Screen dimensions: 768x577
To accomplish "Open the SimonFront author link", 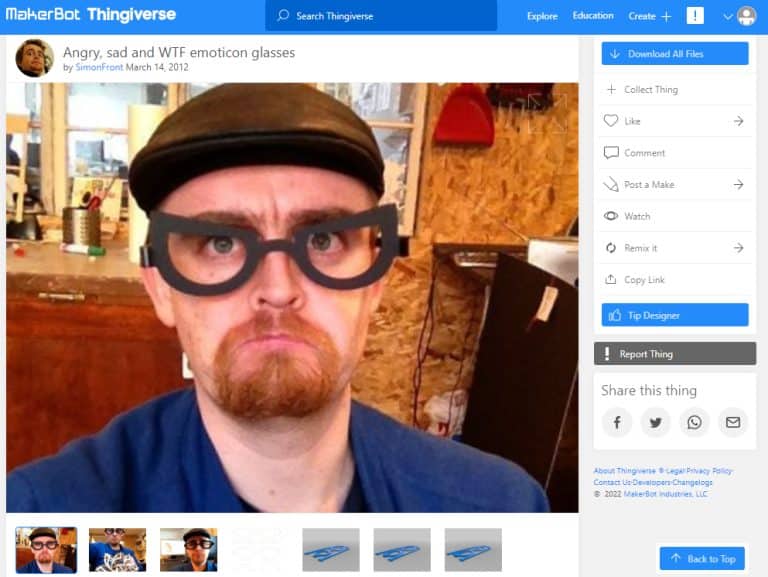I will (99, 68).
